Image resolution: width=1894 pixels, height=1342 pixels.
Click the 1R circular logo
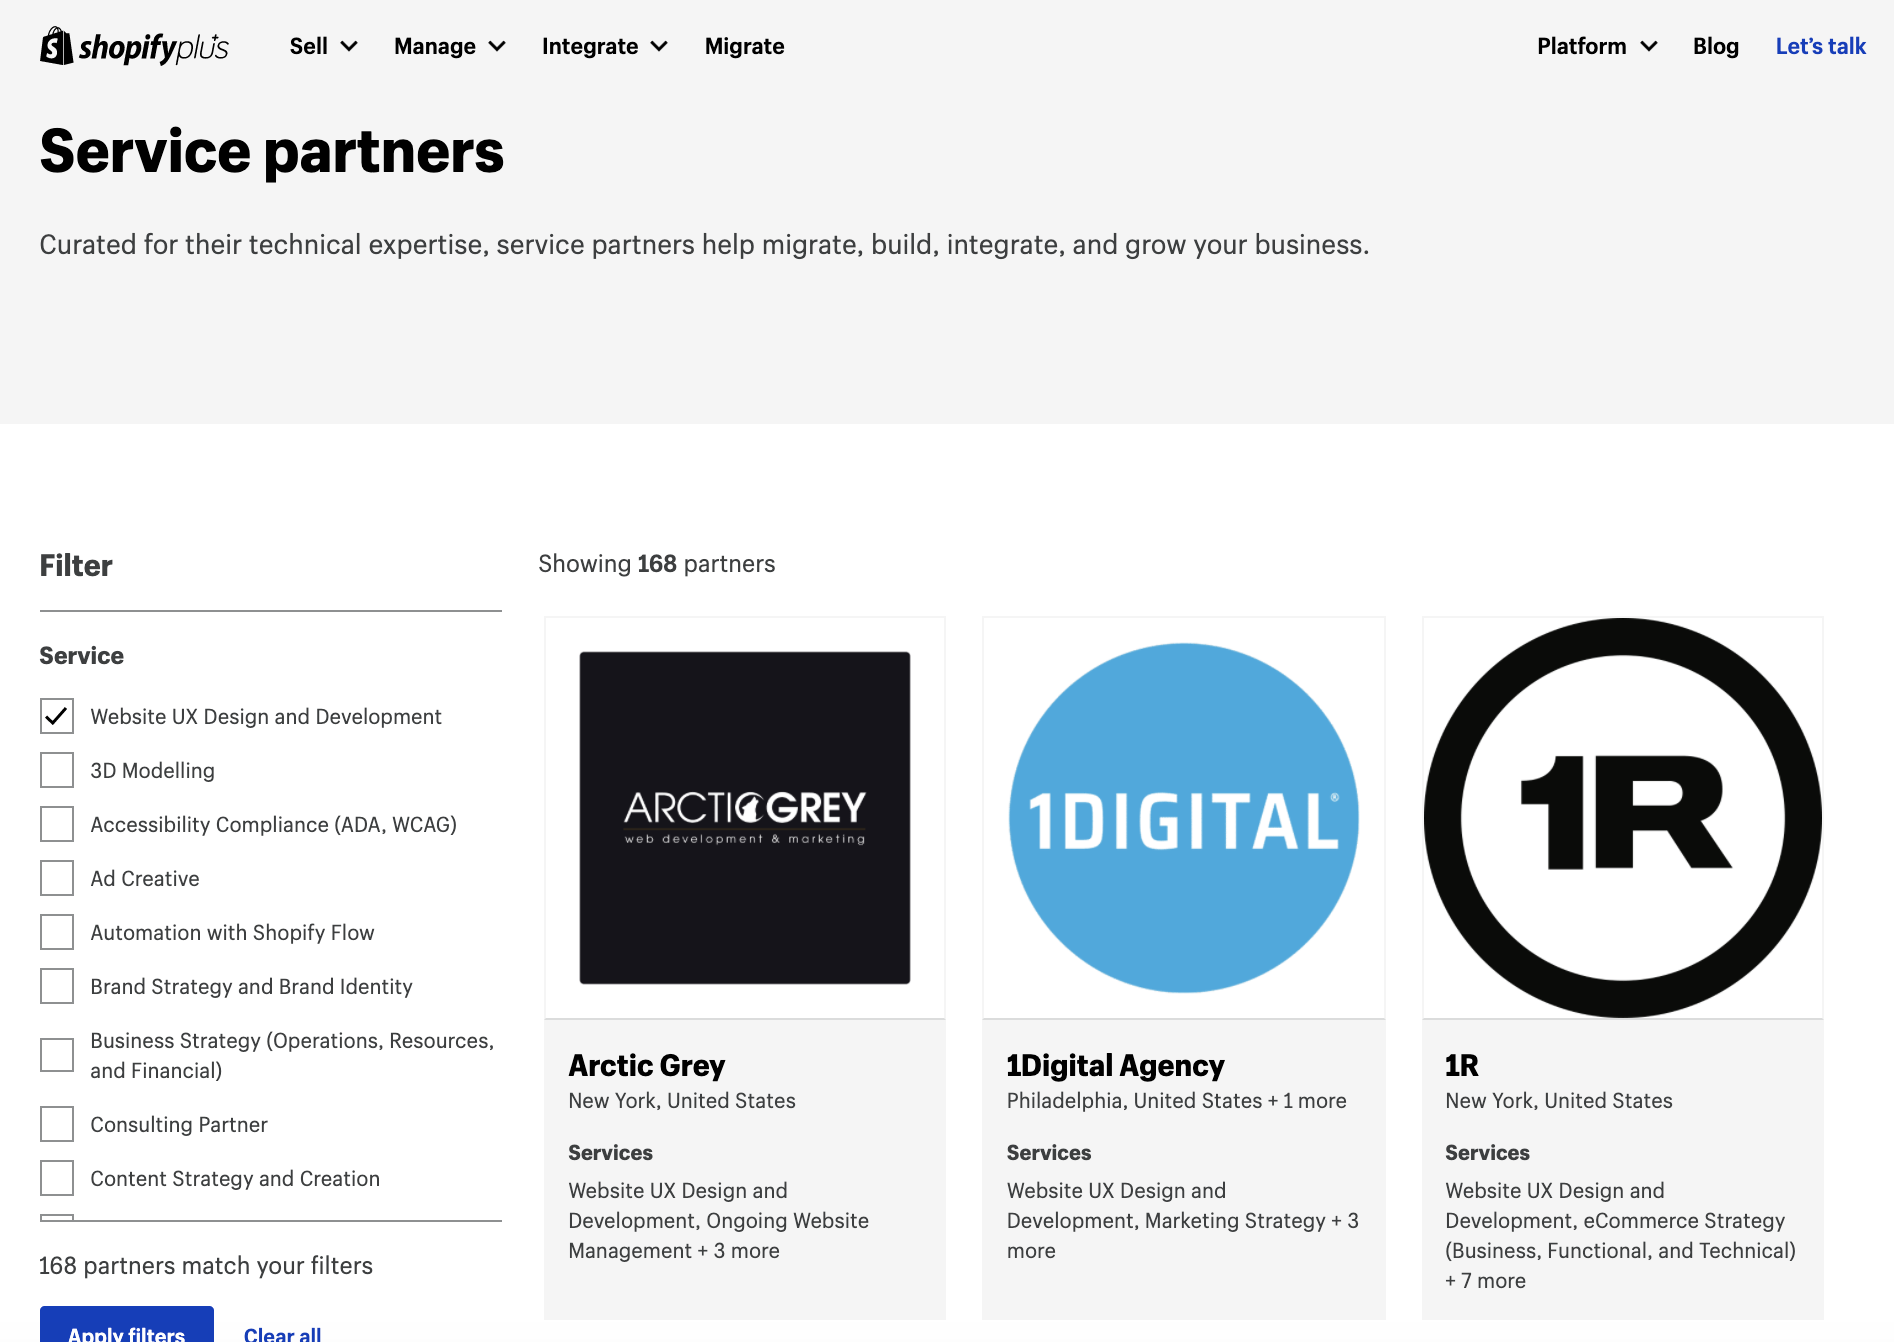tap(1622, 817)
